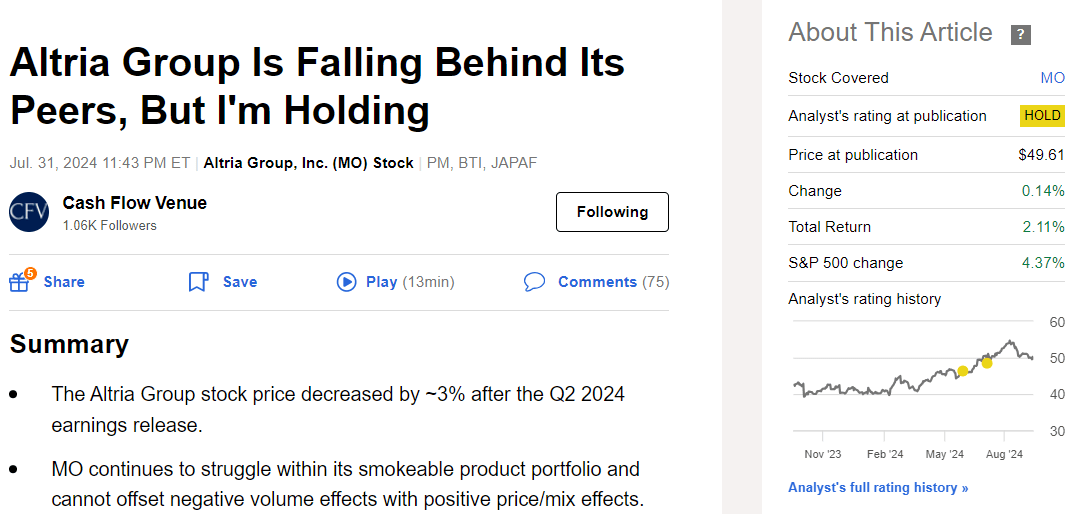Click the gift share icon

coord(20,282)
